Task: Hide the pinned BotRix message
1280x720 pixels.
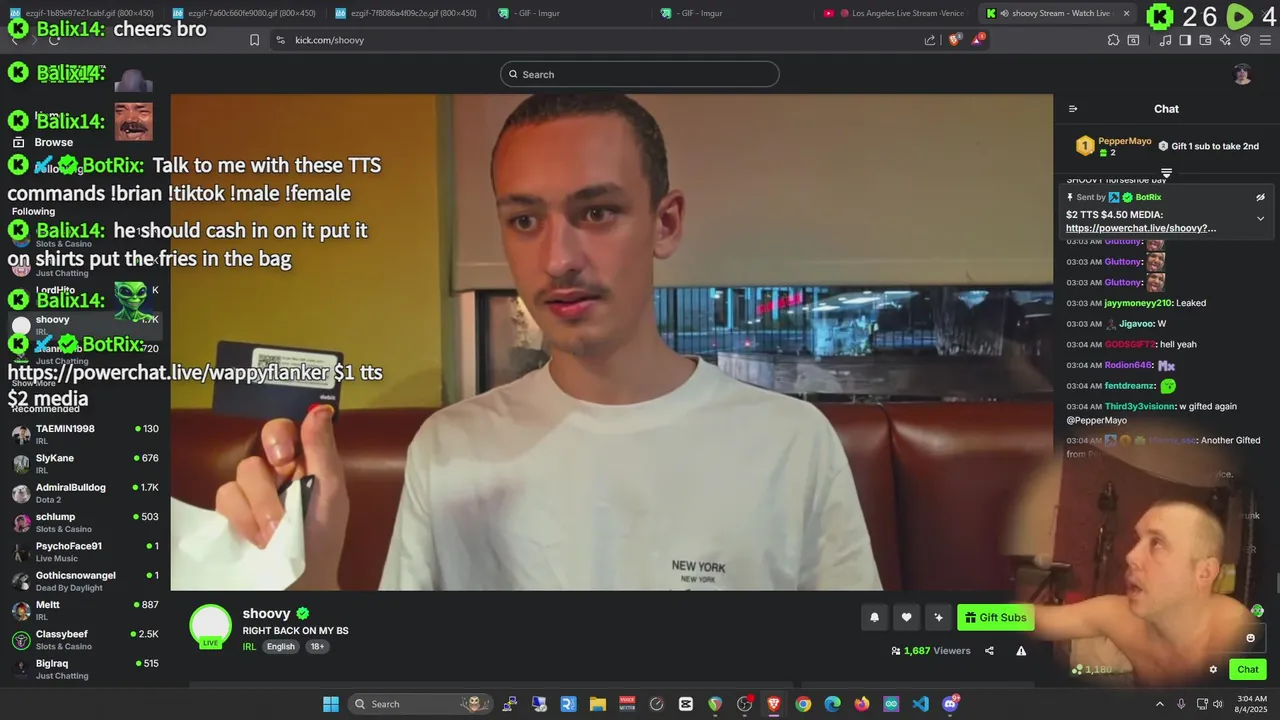Action: [x=1260, y=197]
